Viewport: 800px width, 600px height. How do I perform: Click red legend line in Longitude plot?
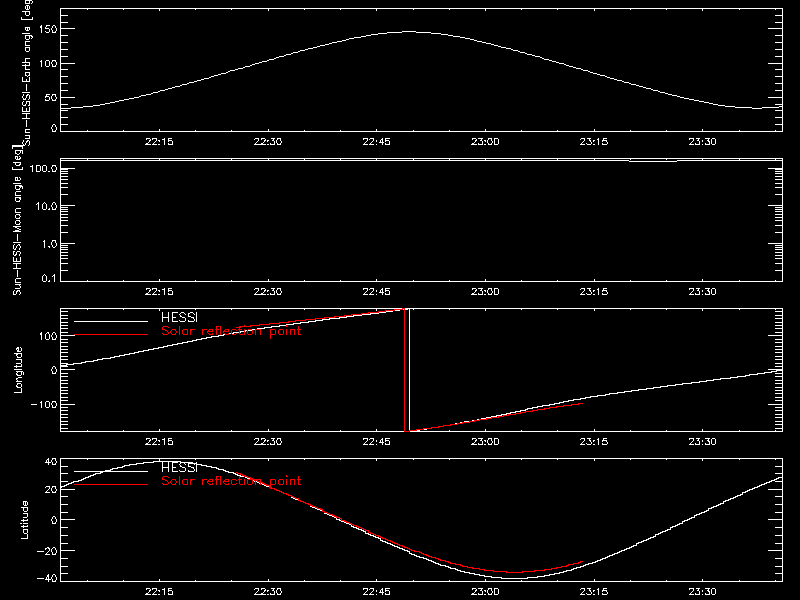tap(111, 335)
